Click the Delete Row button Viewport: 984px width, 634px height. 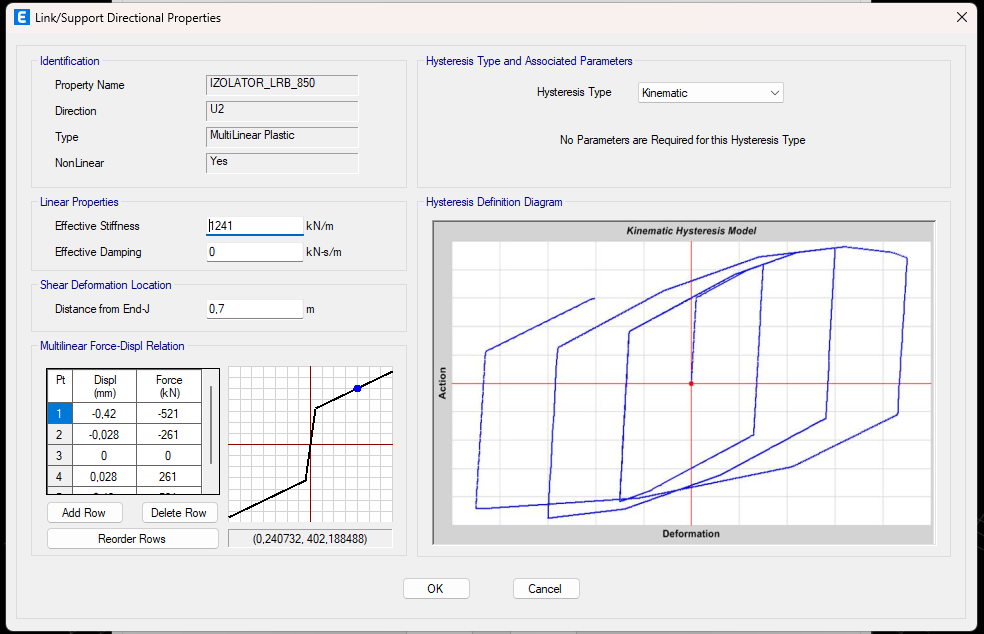179,513
